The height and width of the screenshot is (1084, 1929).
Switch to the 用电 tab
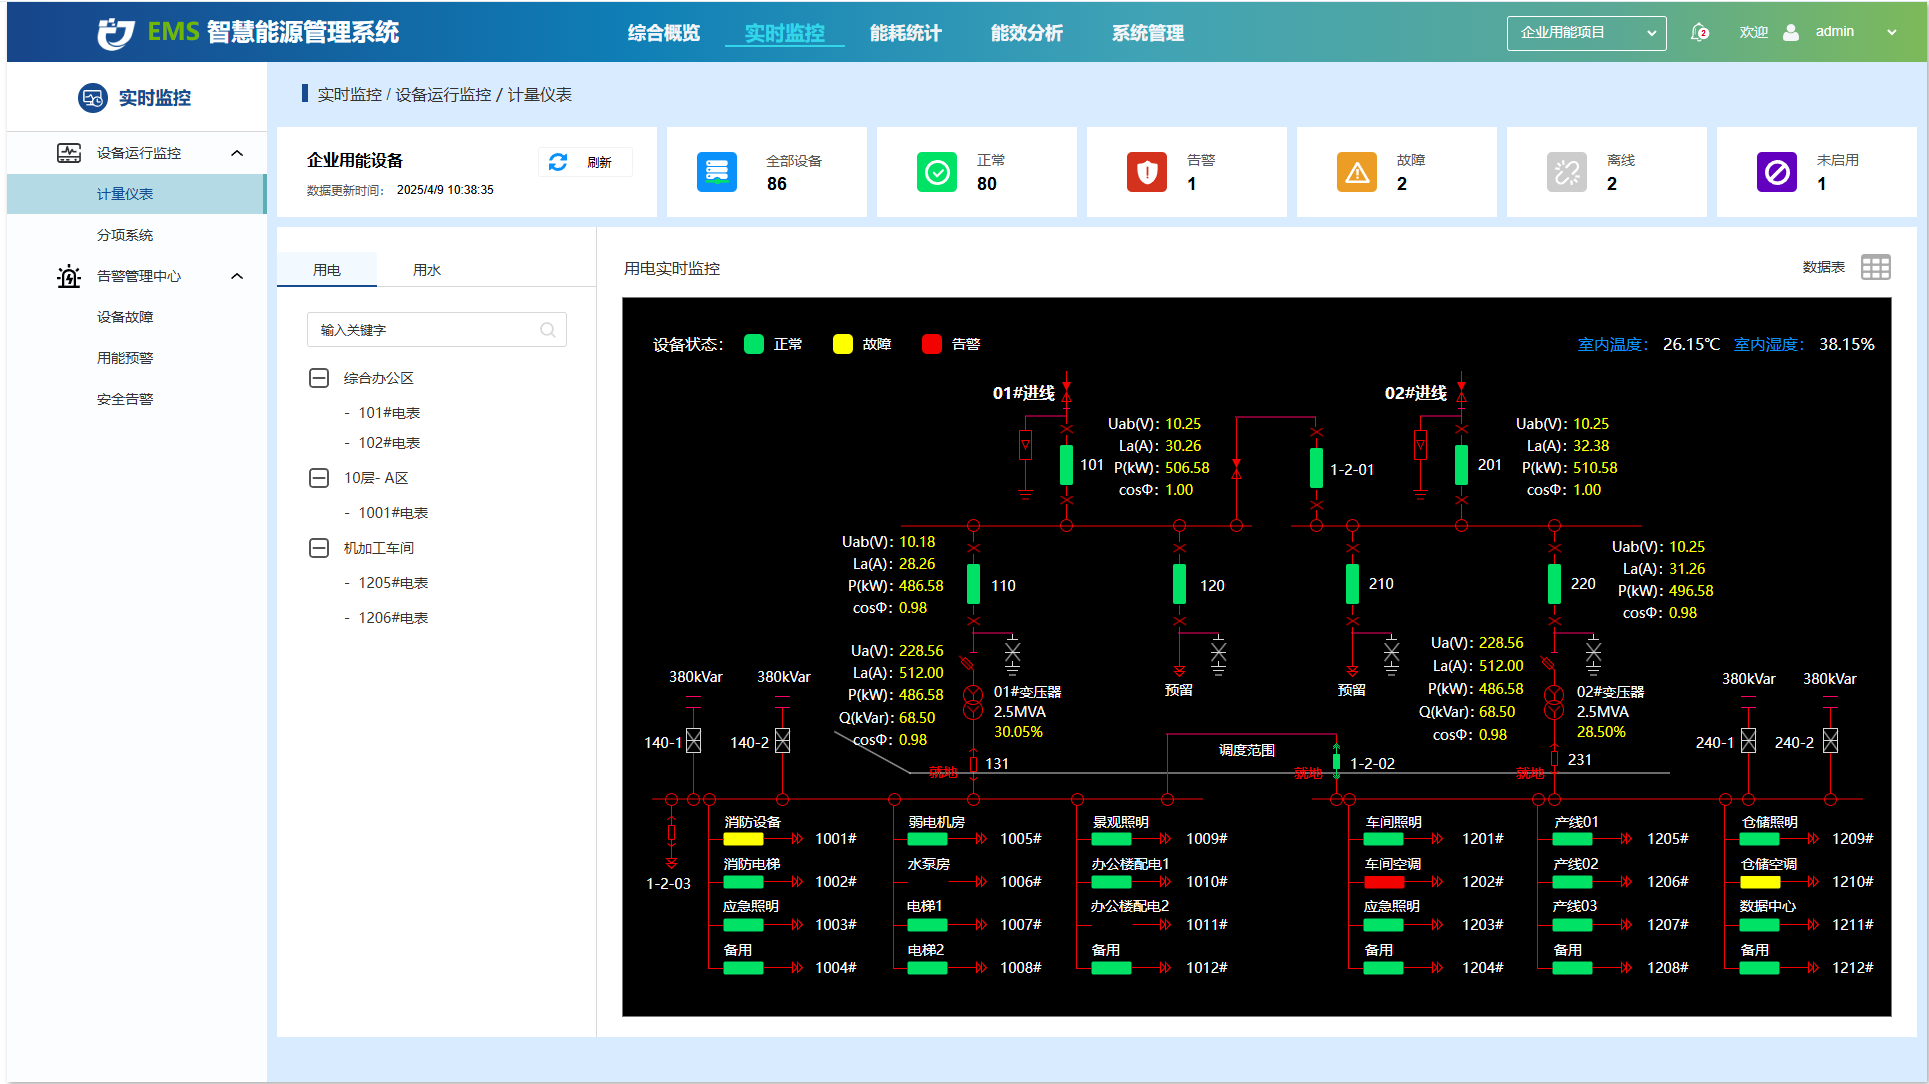click(327, 270)
